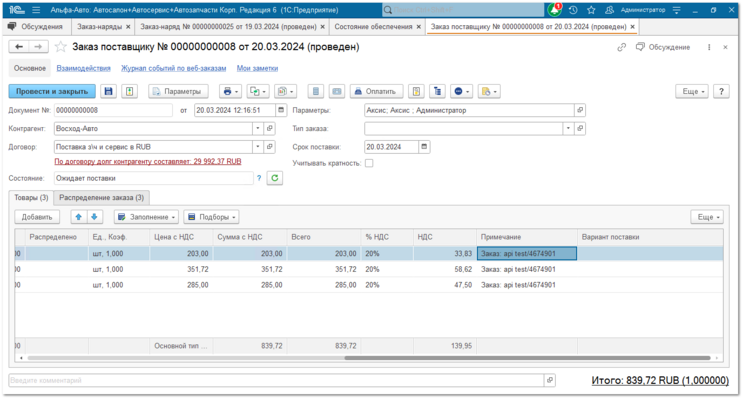The width and height of the screenshot is (743, 399).
Task: Toggle Учитывать кратность checkbox
Action: [369, 163]
